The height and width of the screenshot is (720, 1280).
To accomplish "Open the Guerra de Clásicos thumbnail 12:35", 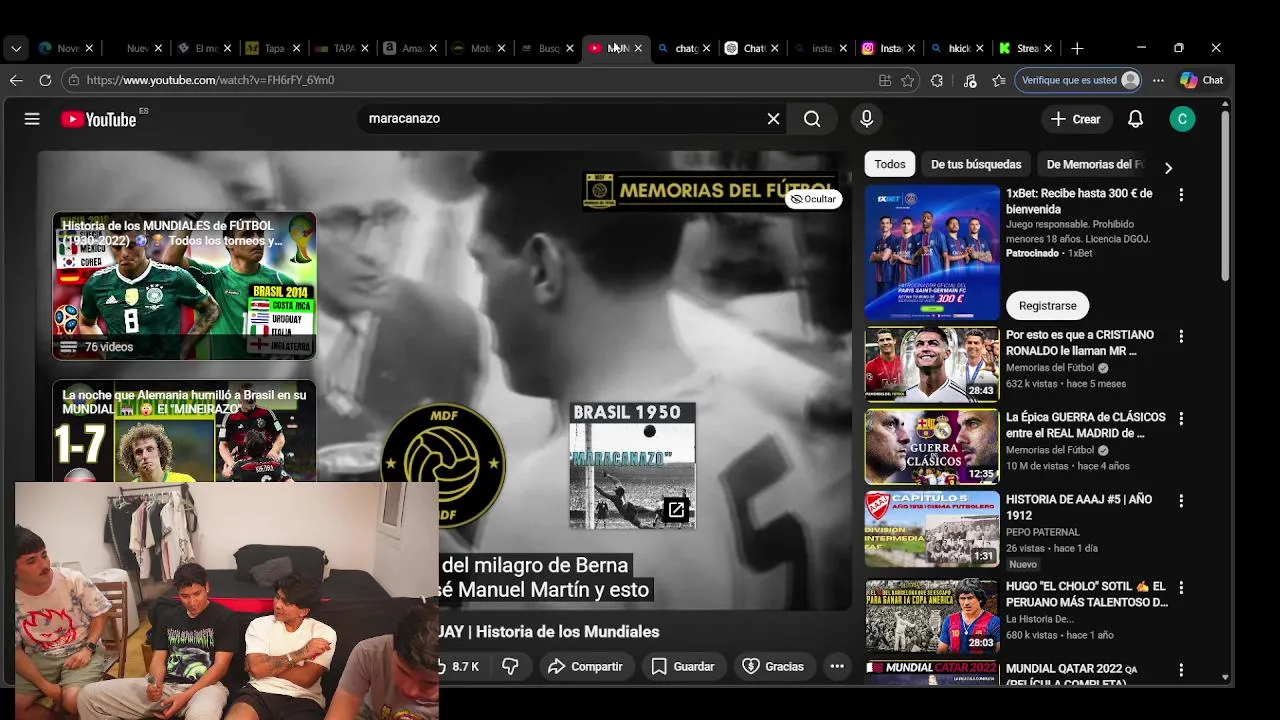I will click(x=932, y=446).
